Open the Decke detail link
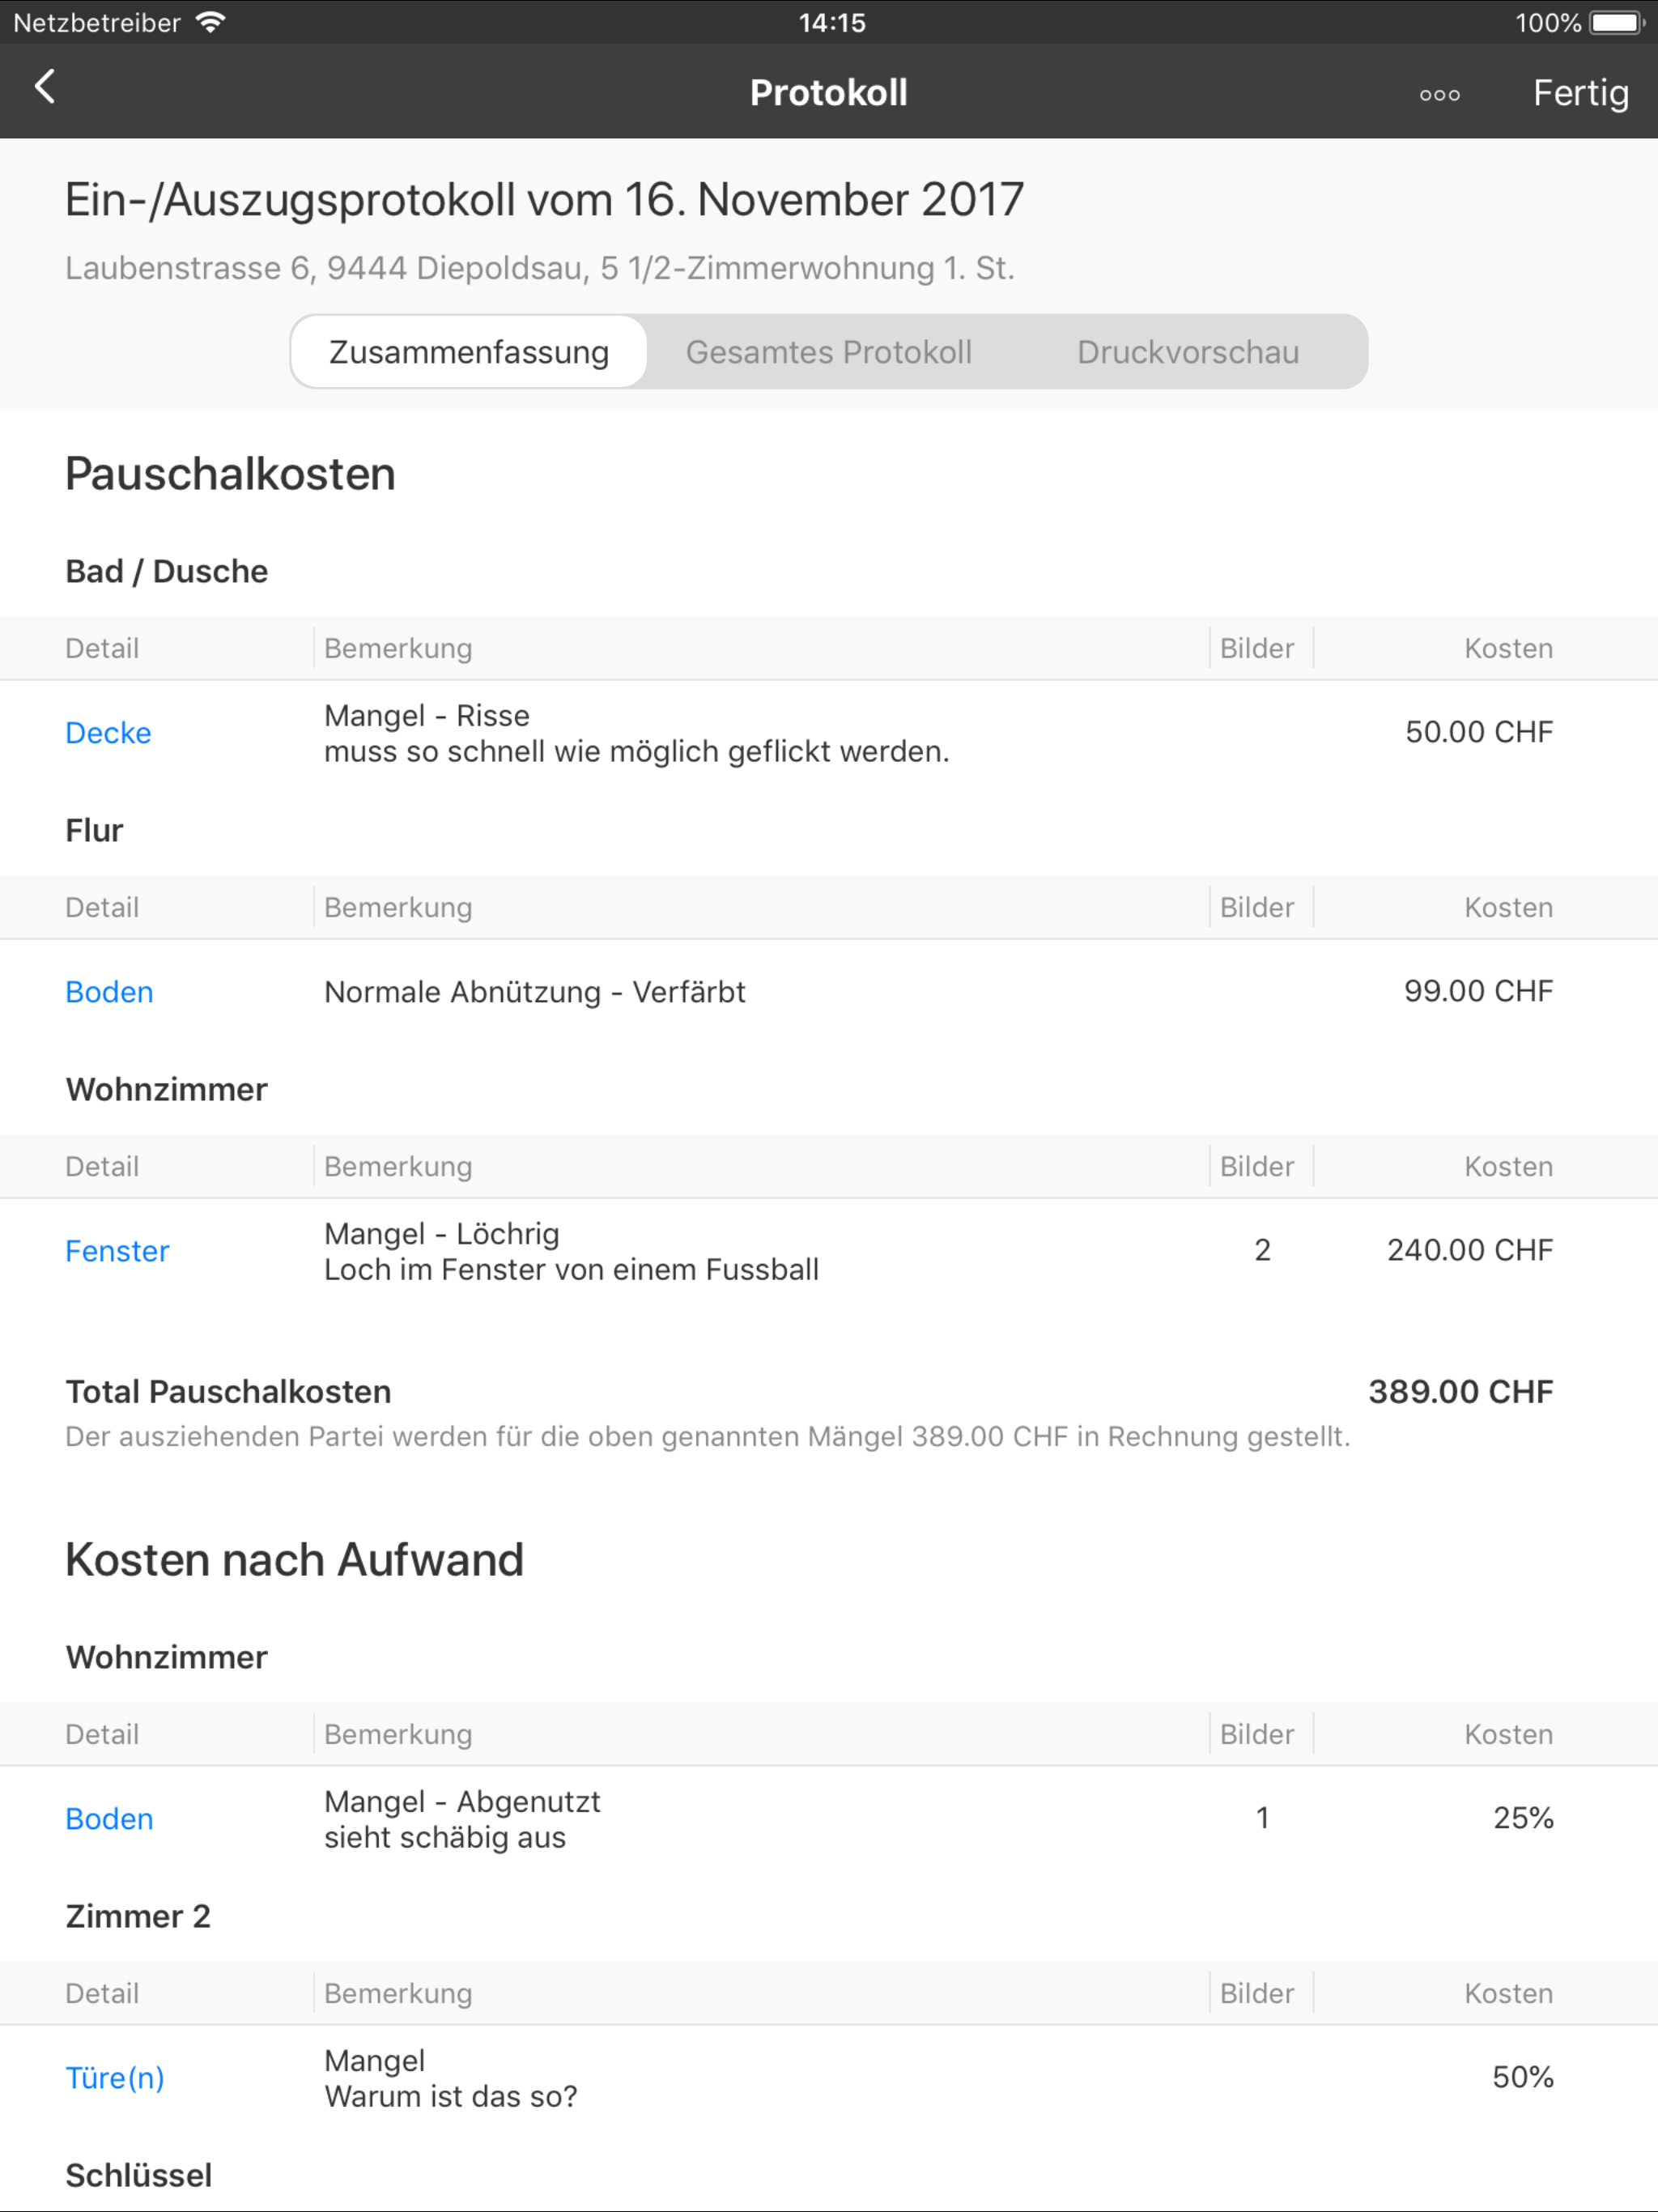1658x2212 pixels. (108, 733)
